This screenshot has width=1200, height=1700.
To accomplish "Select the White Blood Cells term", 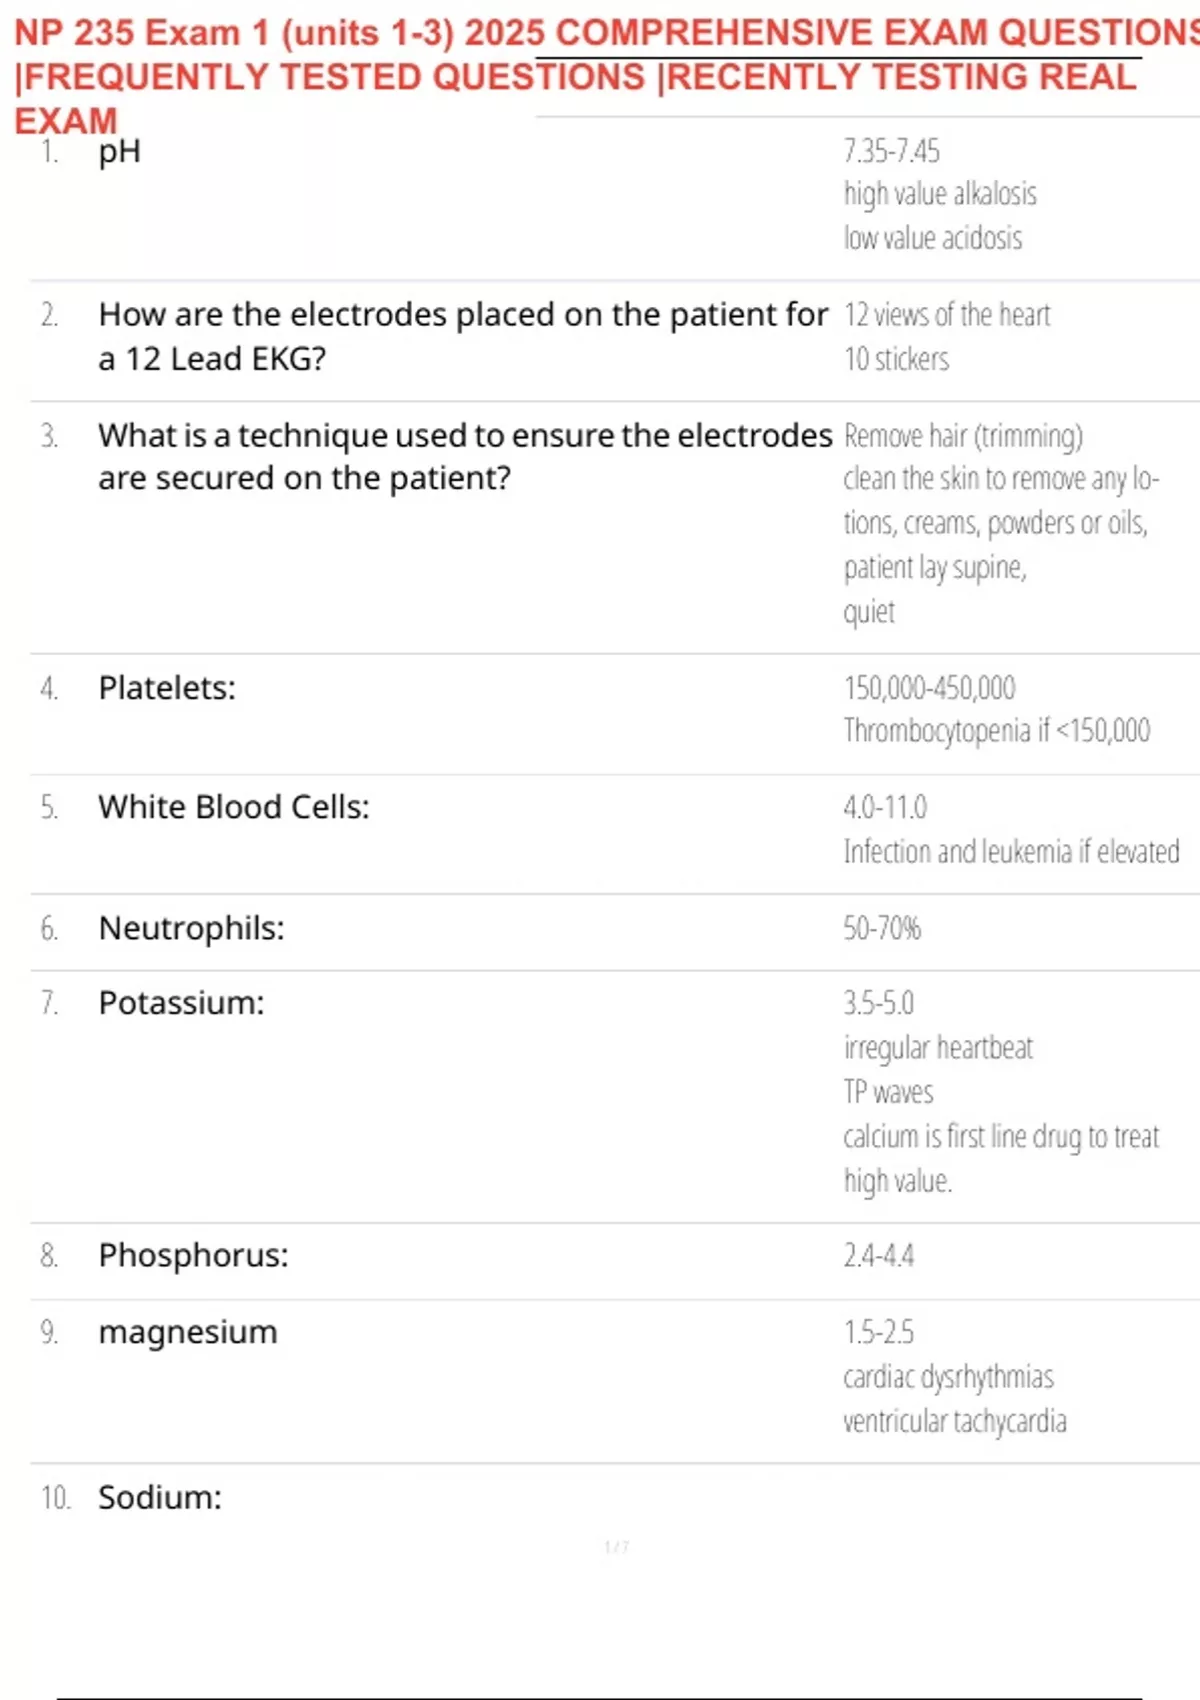I will [x=234, y=807].
